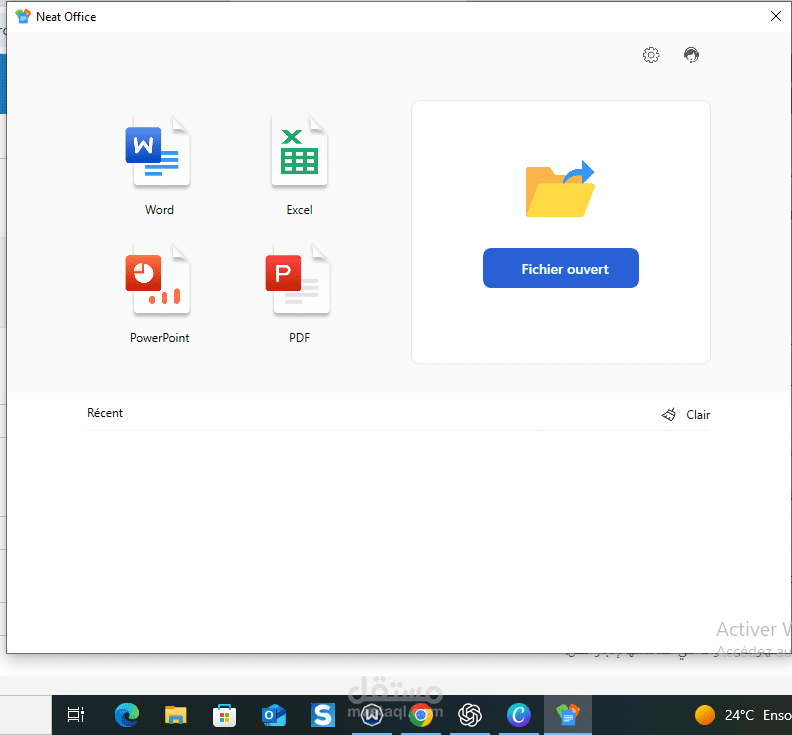Launch the PowerPoint presentation editor
The width and height of the screenshot is (792, 735).
[158, 279]
